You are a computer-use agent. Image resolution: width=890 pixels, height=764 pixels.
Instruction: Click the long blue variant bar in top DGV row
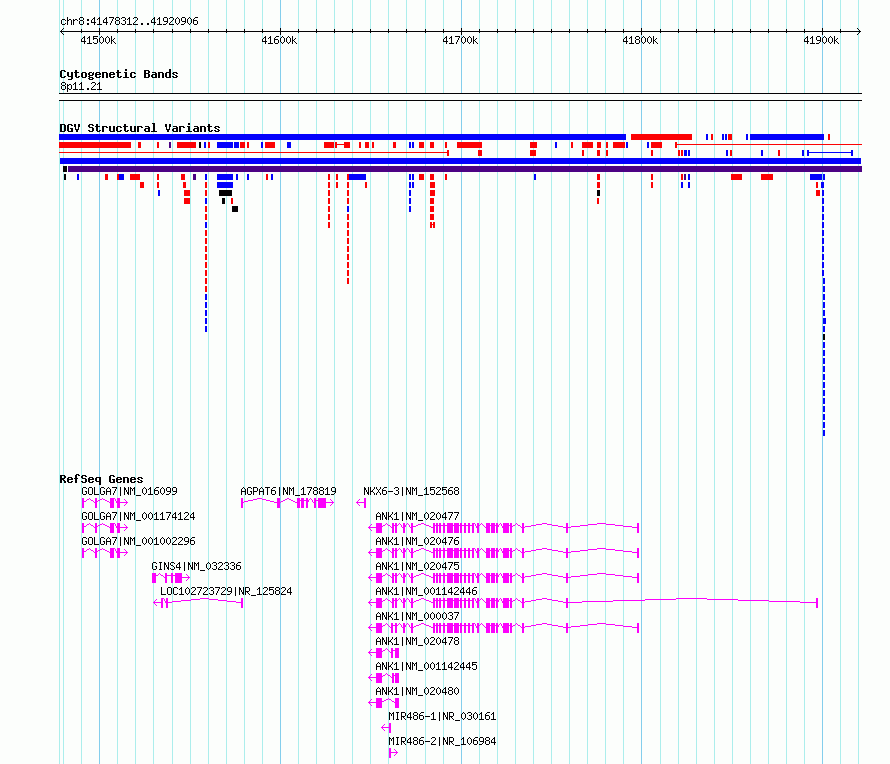pyautogui.click(x=343, y=137)
